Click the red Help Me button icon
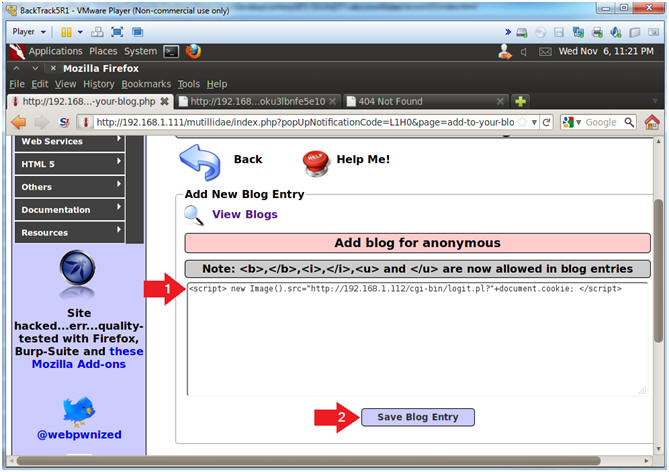 (316, 163)
